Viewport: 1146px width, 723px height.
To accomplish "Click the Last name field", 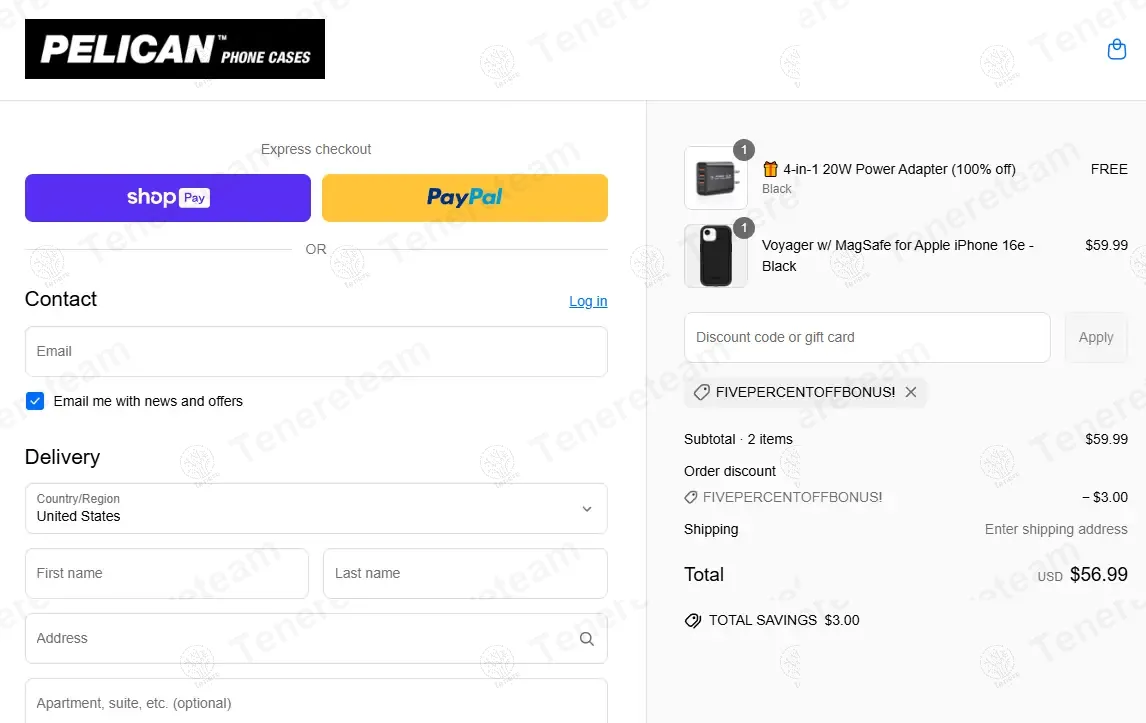I will tap(465, 573).
